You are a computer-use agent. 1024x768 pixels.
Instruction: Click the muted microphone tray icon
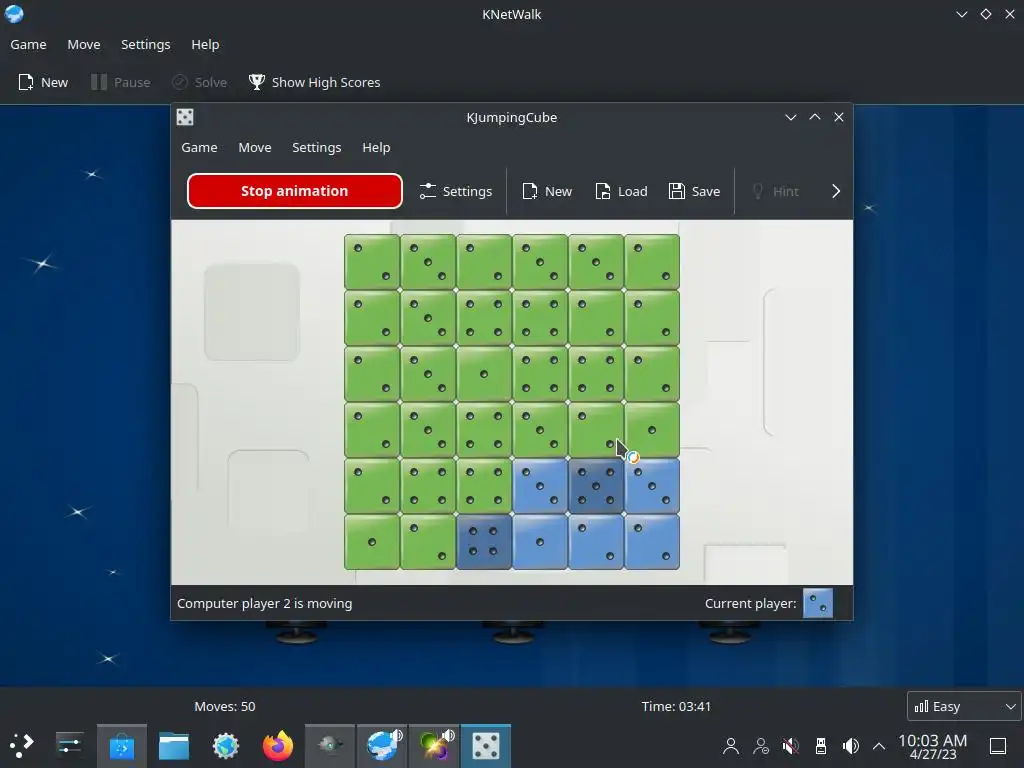click(x=791, y=746)
